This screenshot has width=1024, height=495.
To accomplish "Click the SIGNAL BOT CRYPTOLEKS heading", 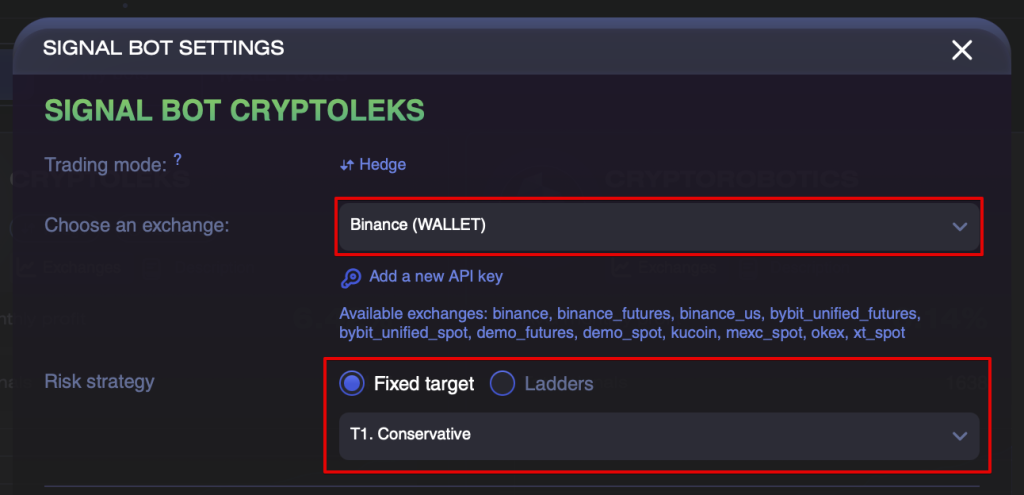I will 234,111.
